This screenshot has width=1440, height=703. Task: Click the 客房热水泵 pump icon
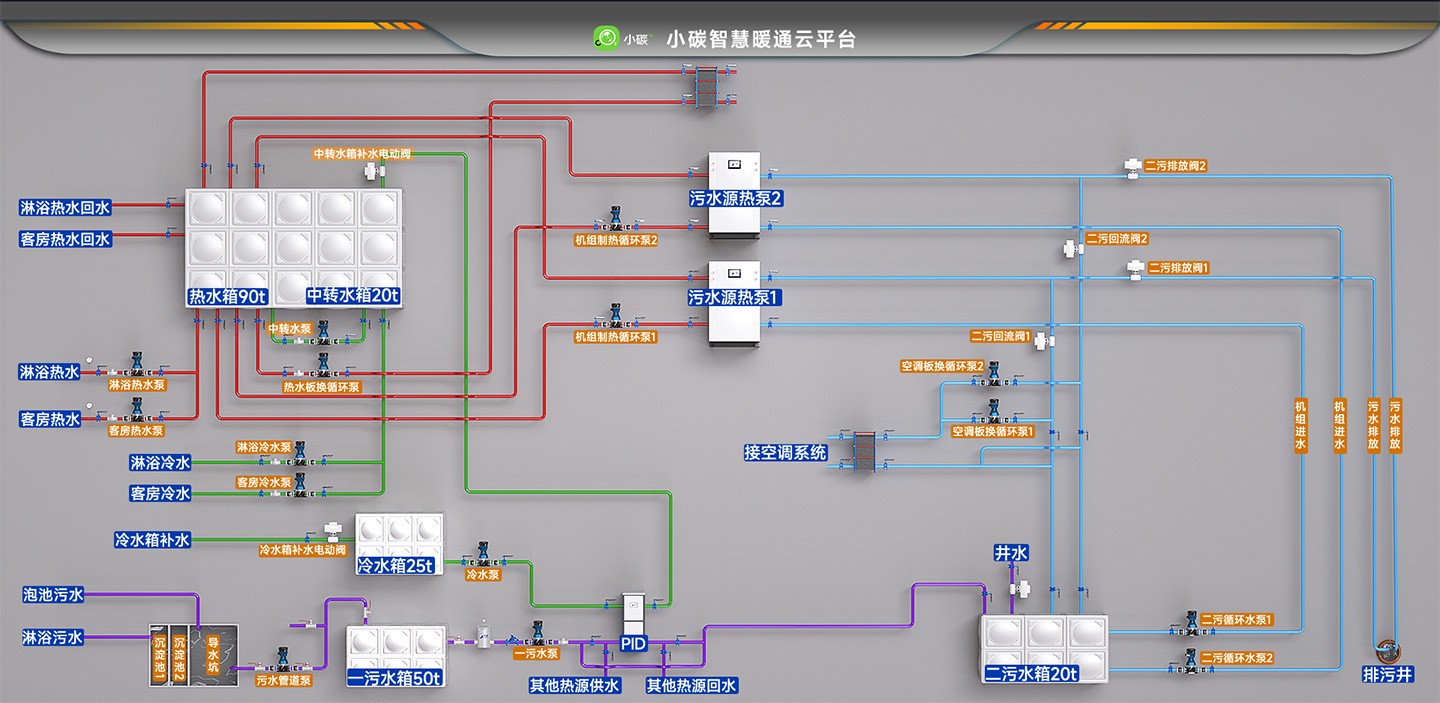137,409
